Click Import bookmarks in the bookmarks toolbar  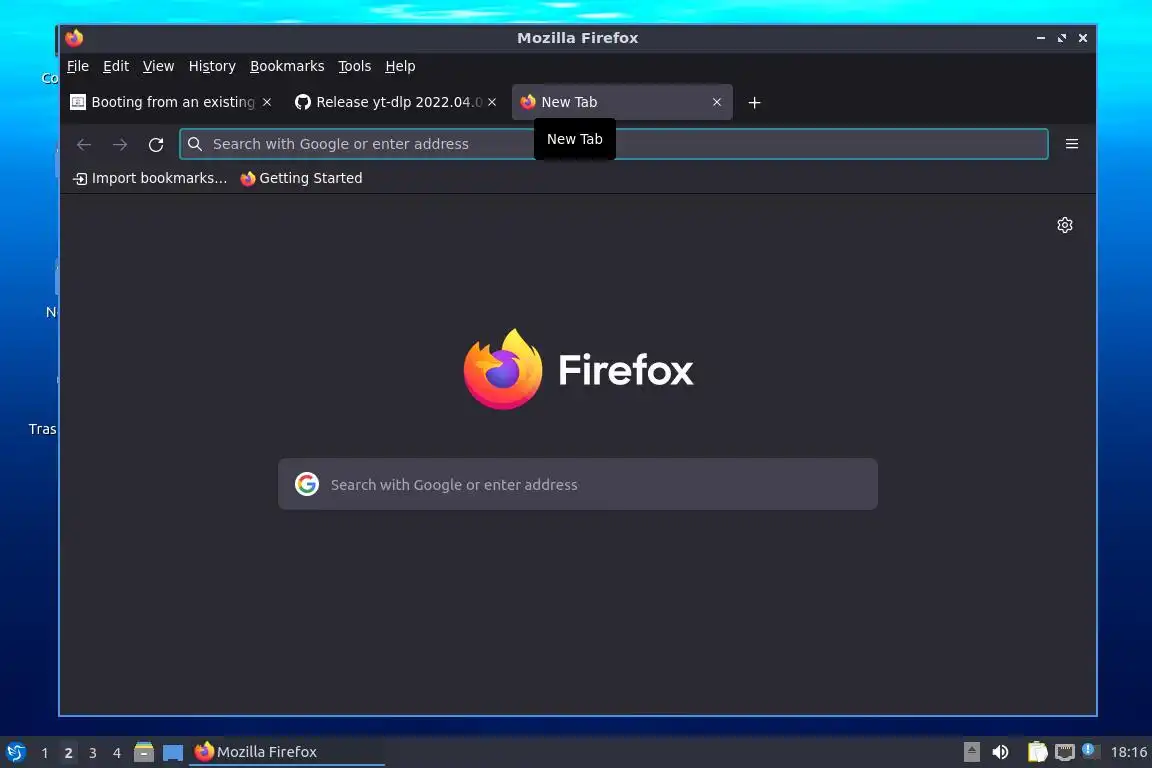click(151, 179)
